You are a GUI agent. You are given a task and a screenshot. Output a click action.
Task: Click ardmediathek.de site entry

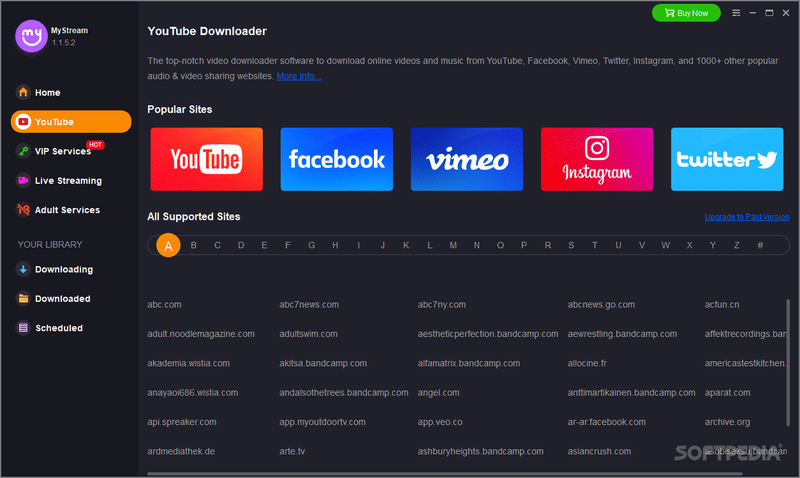click(181, 451)
